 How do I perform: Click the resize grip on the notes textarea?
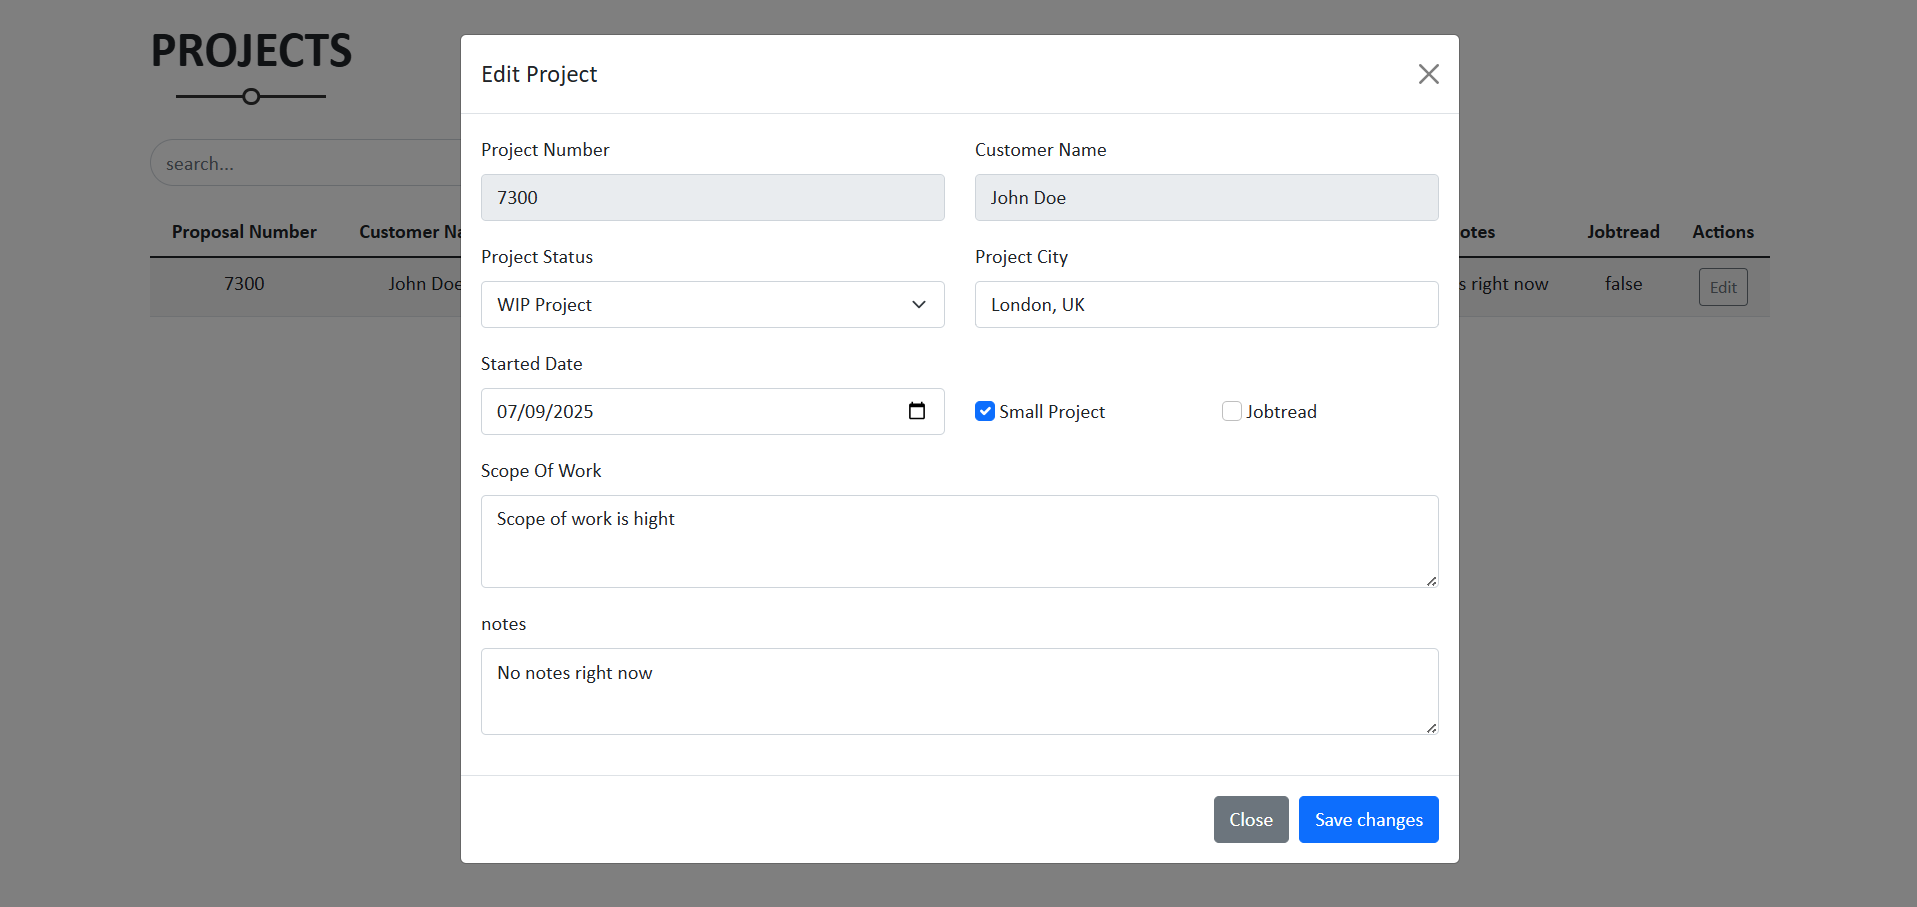coord(1431,728)
